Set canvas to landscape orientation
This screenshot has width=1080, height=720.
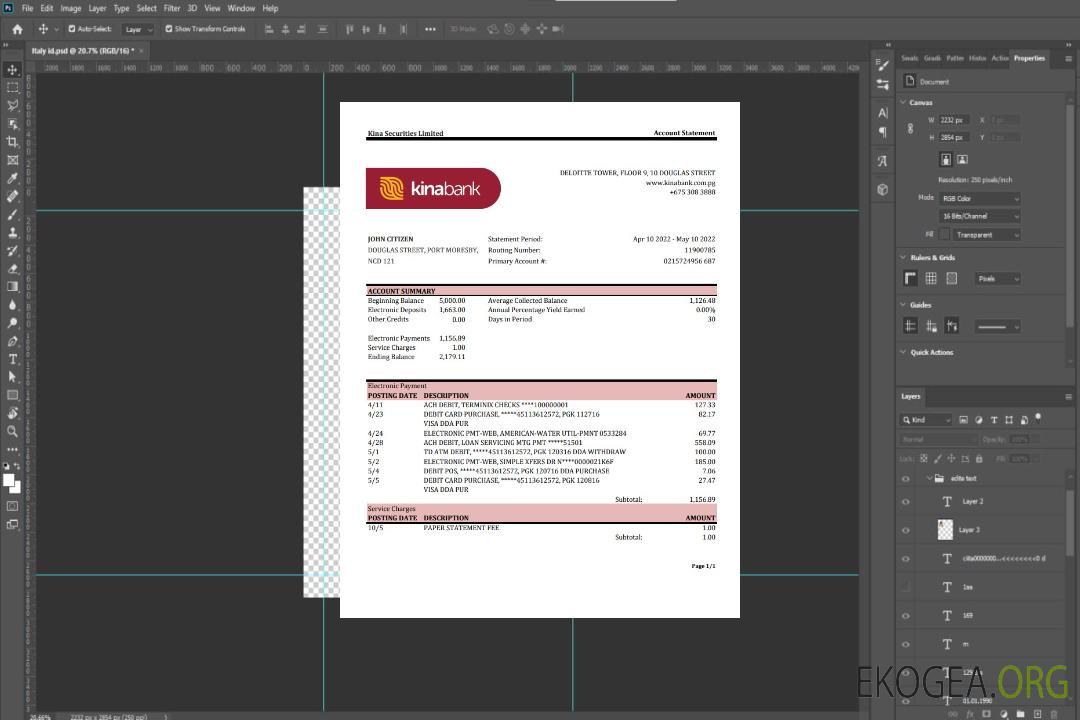pyautogui.click(x=962, y=159)
